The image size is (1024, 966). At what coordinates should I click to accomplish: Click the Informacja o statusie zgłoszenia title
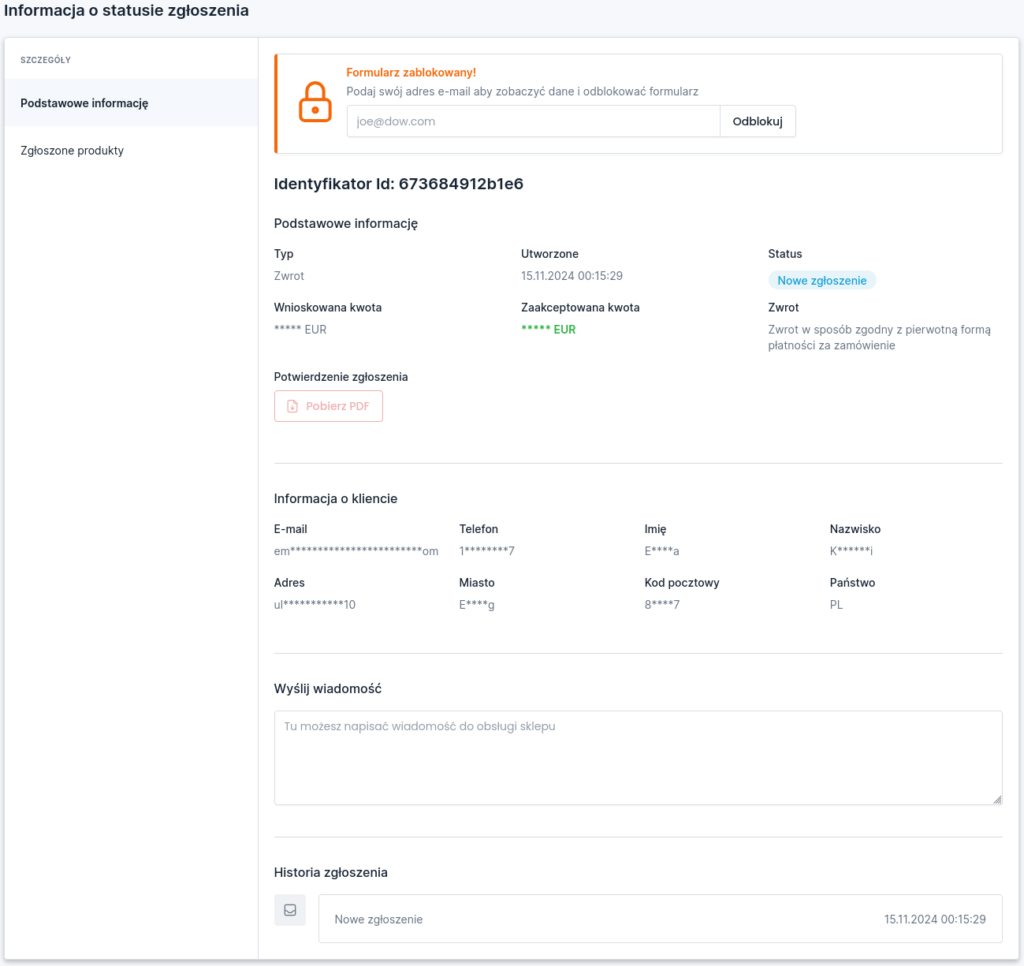(126, 11)
